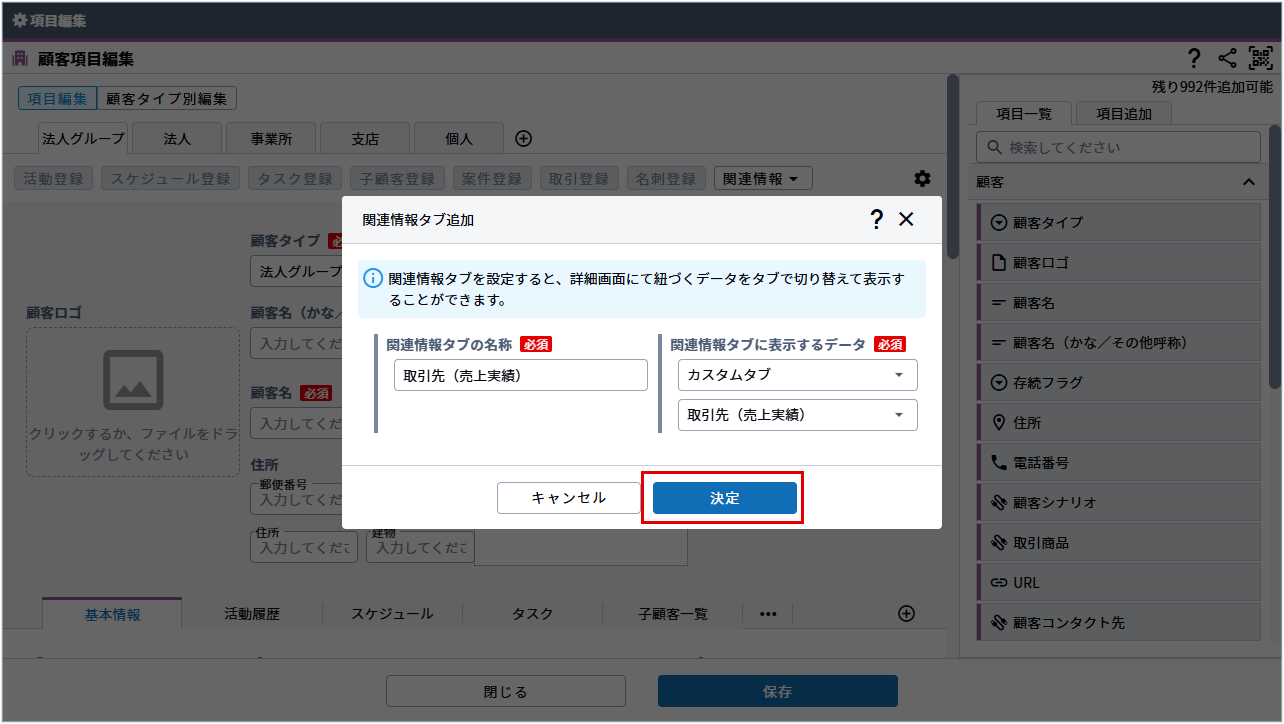Open the three-dots overflow tab menu
1284x724 pixels.
tap(768, 614)
